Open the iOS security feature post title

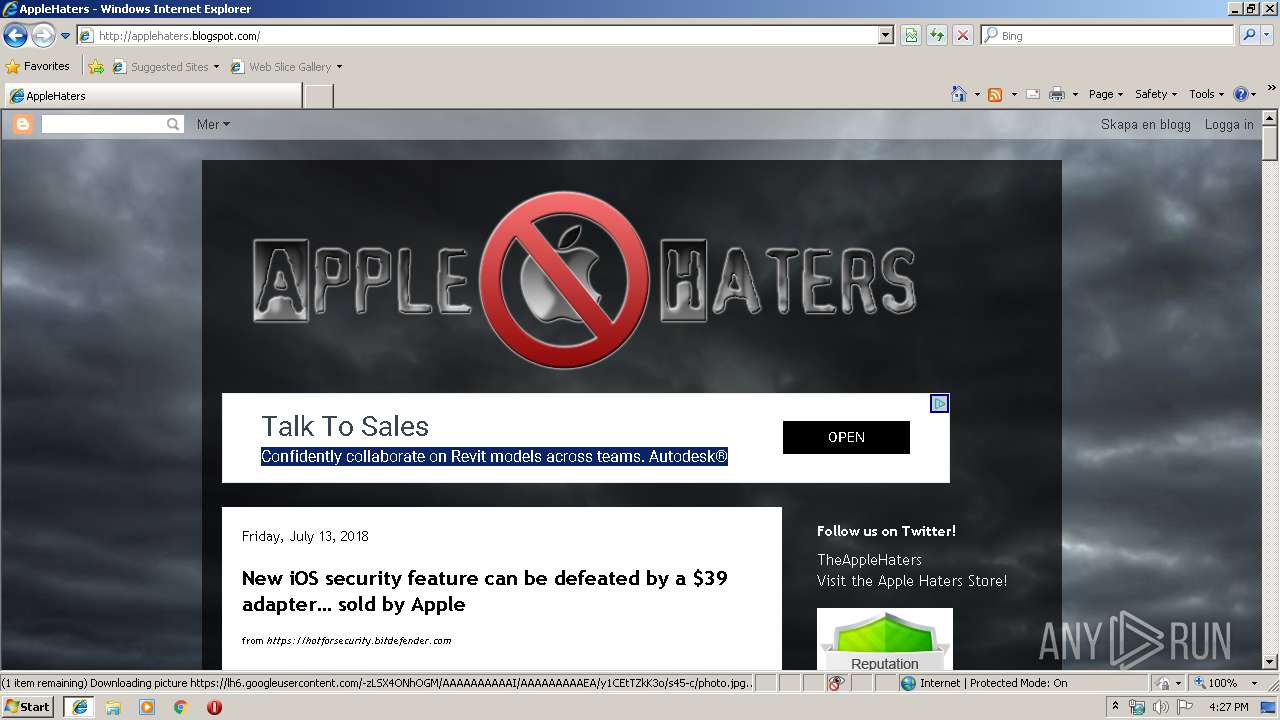(485, 591)
